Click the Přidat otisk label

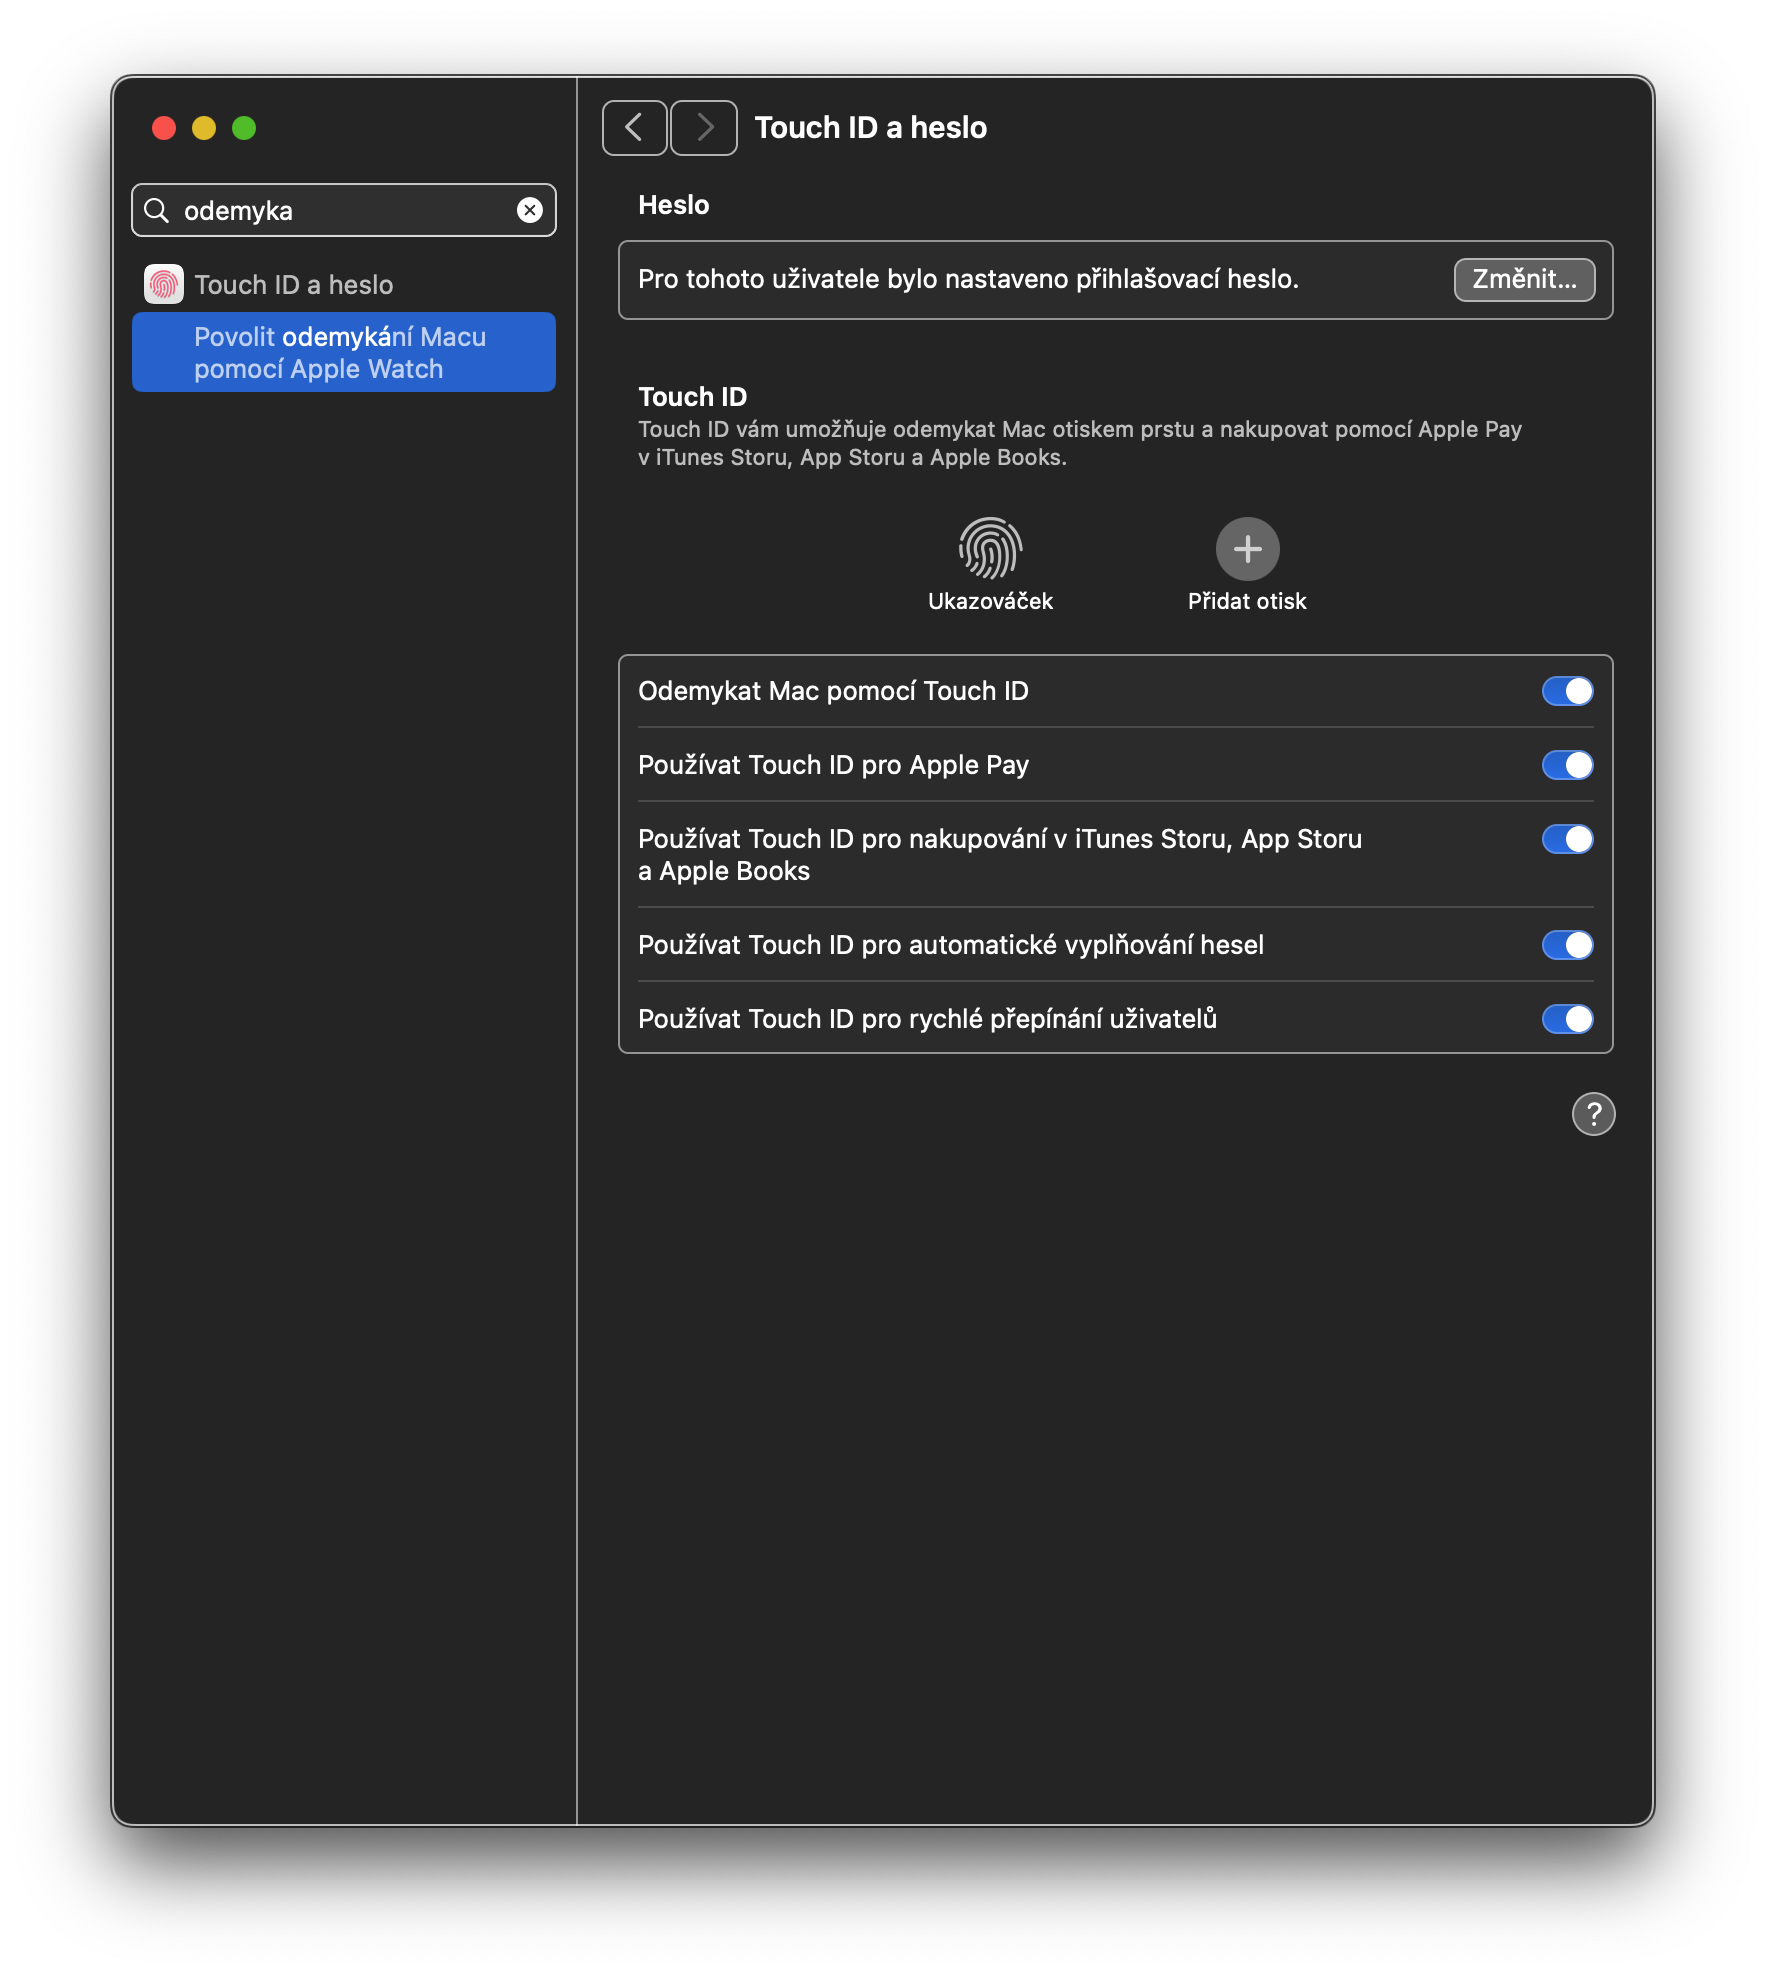[1247, 601]
